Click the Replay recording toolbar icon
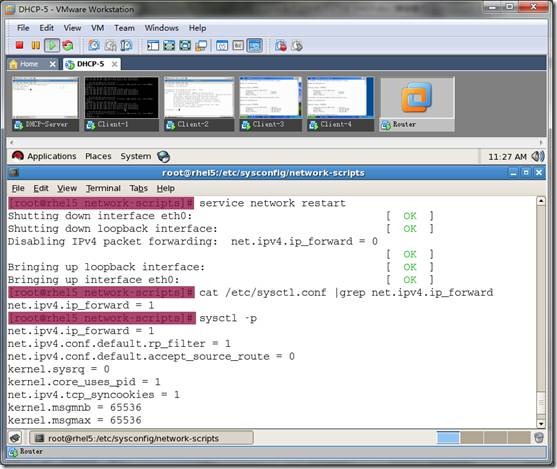 coord(297,45)
